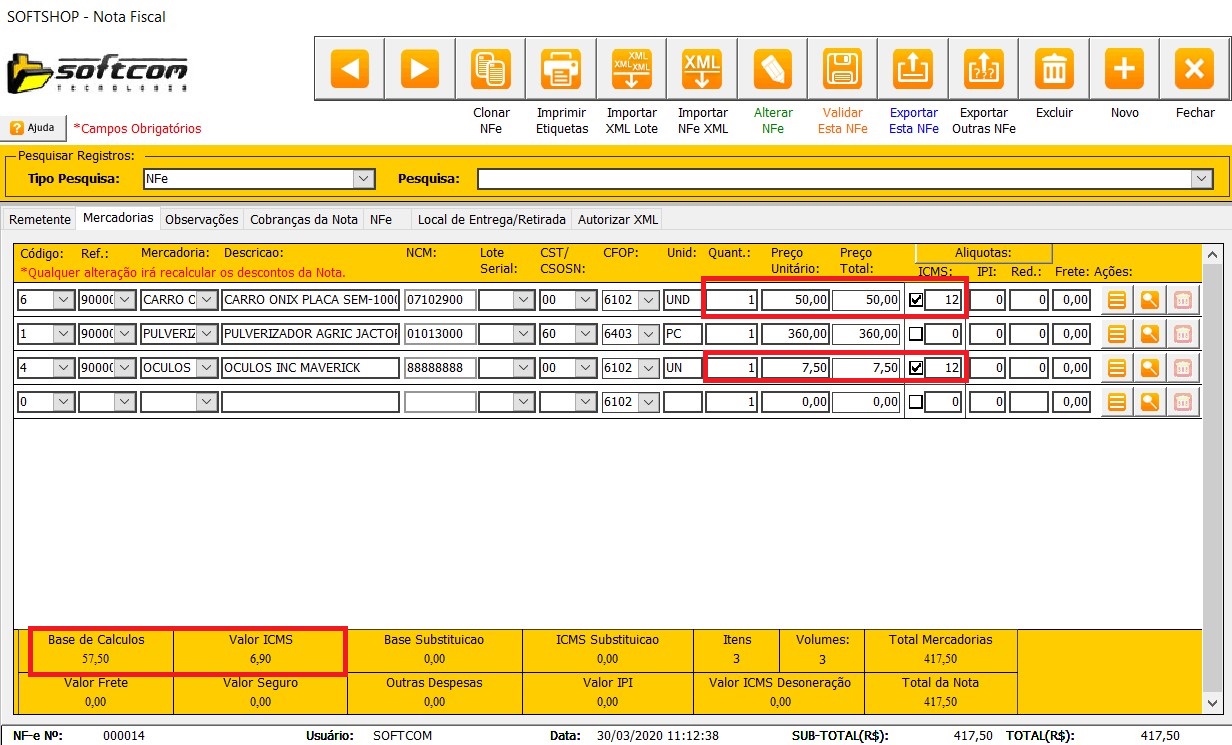Uncheck ICMS checkbox on CARRO ONIX row
The height and width of the screenshot is (745, 1232).
tap(916, 300)
